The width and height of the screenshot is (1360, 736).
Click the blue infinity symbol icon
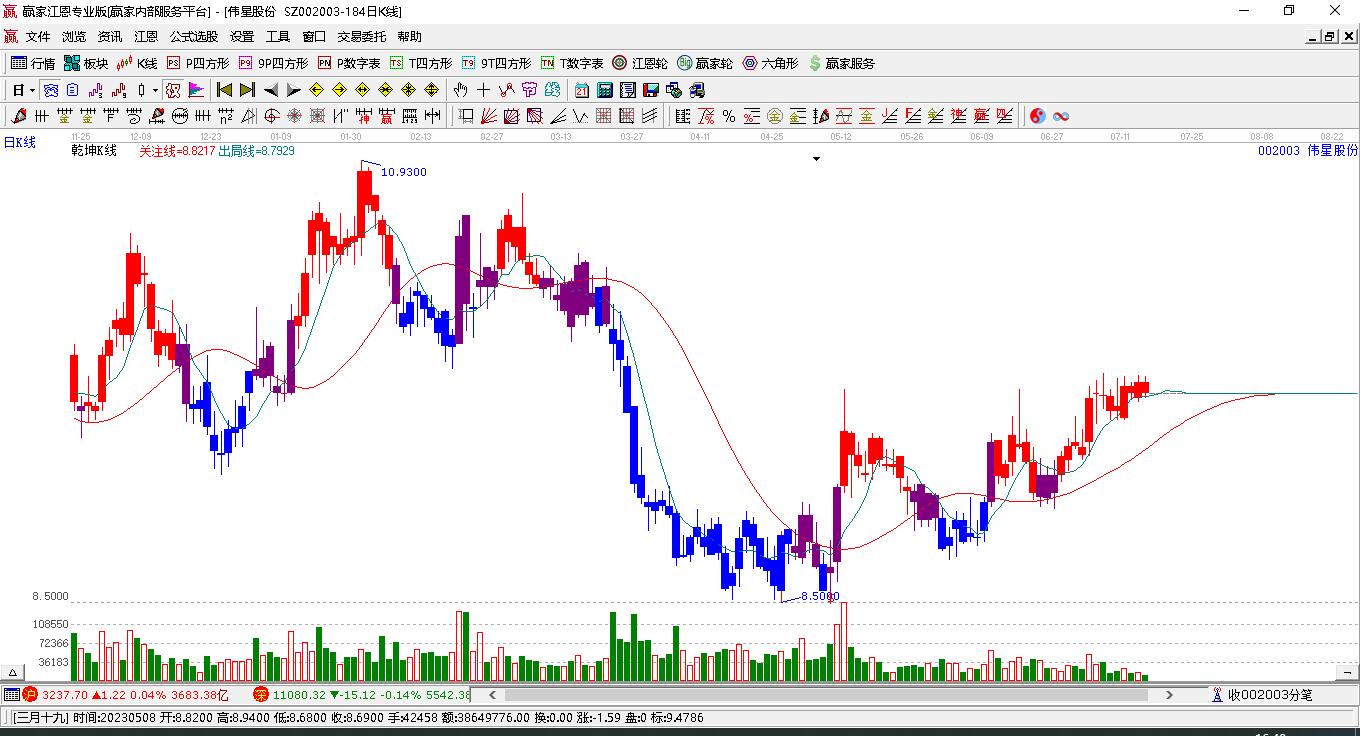tap(1061, 116)
